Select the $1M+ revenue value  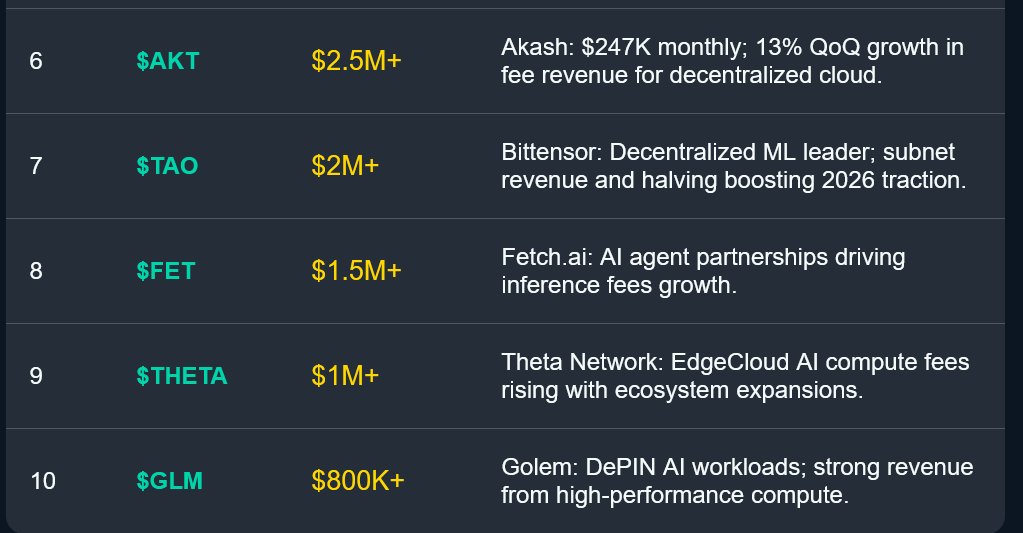[x=345, y=376]
